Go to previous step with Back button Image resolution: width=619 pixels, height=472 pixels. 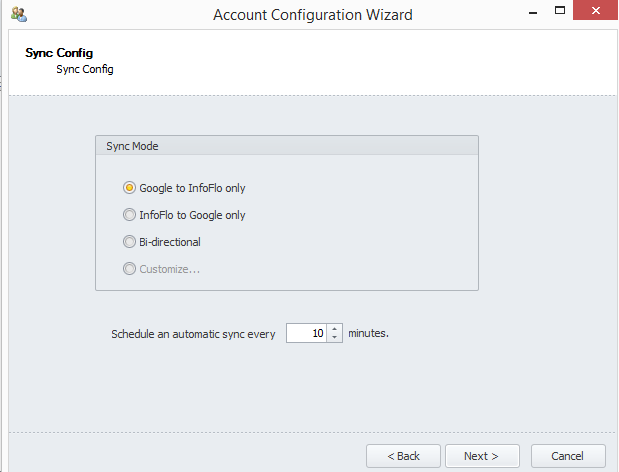(x=403, y=456)
